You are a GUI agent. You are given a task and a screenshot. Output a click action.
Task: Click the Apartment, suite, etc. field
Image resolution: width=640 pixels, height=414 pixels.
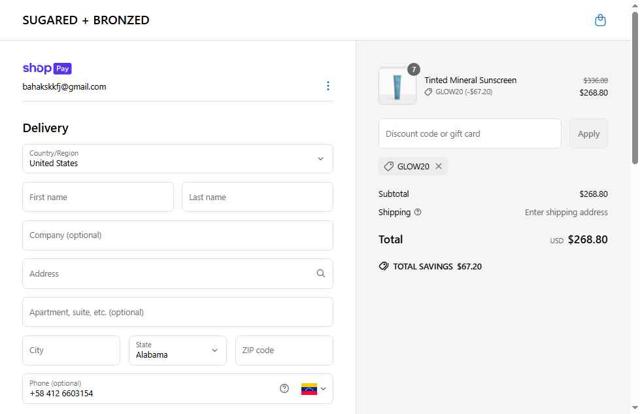tap(178, 312)
